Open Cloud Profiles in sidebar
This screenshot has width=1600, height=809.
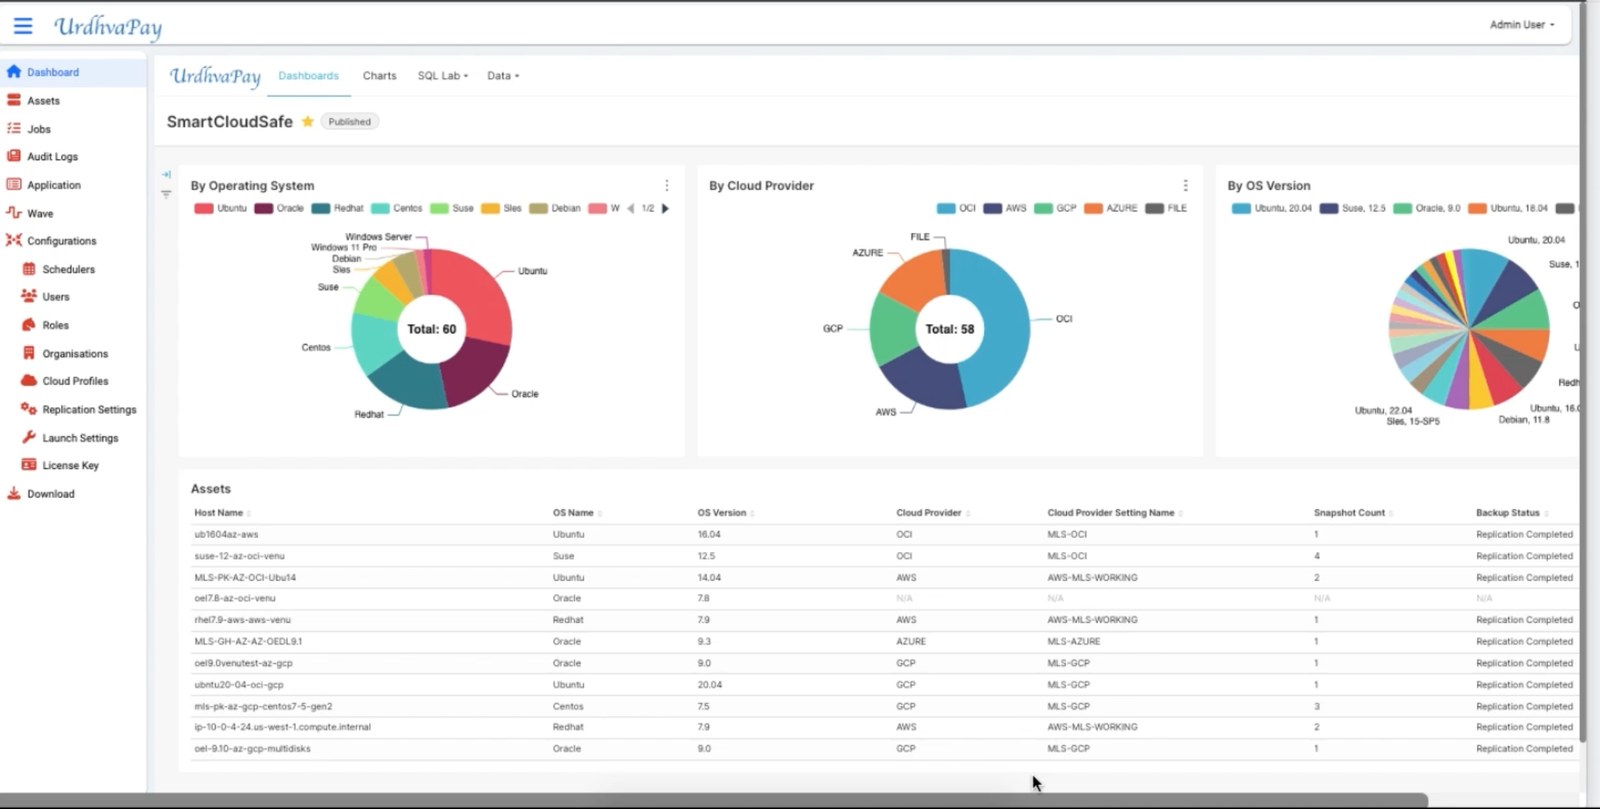point(75,381)
